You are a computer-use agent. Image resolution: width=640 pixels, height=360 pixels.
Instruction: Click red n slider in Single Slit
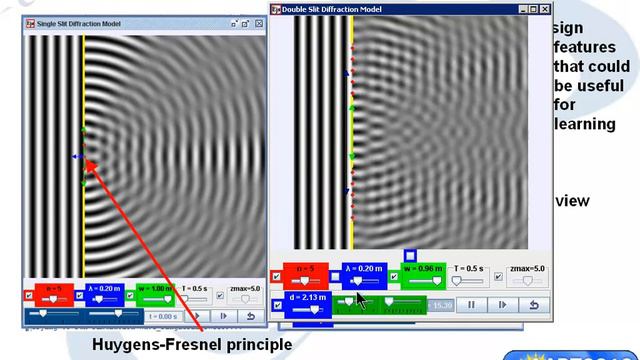click(x=54, y=299)
